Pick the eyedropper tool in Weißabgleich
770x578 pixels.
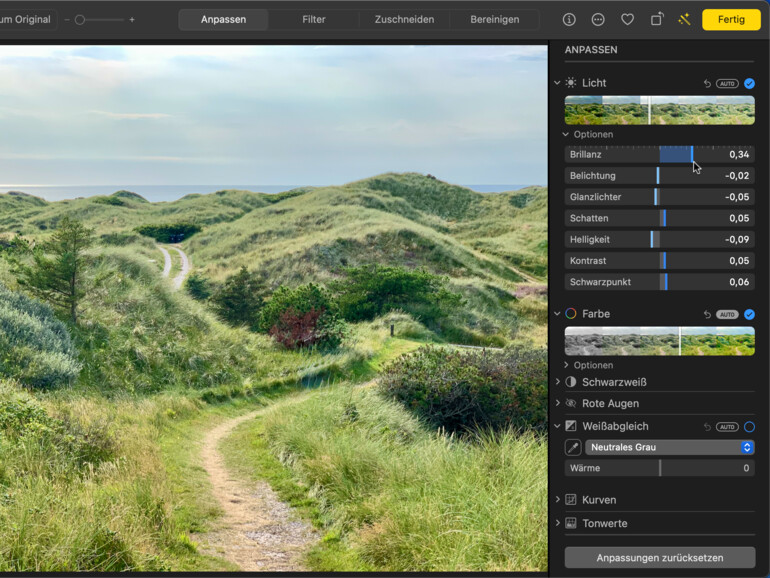(571, 447)
